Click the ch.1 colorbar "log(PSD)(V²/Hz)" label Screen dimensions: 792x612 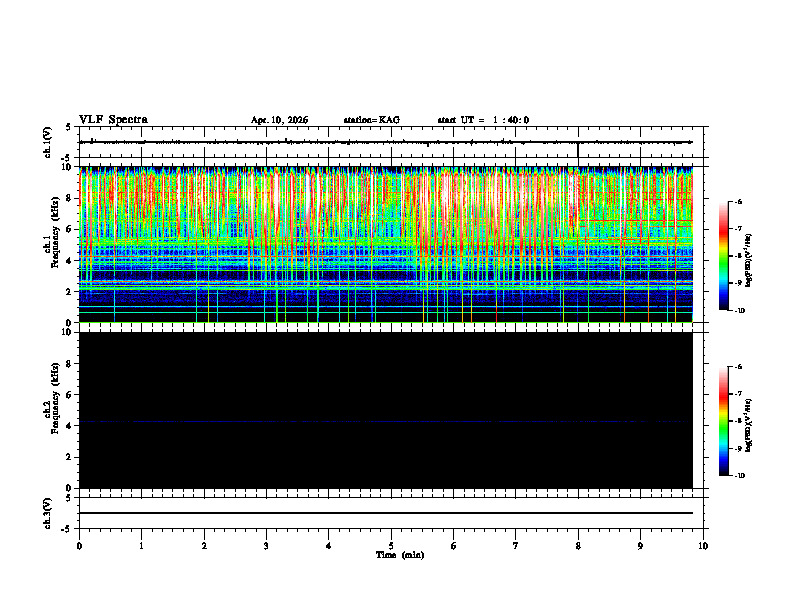(749, 260)
